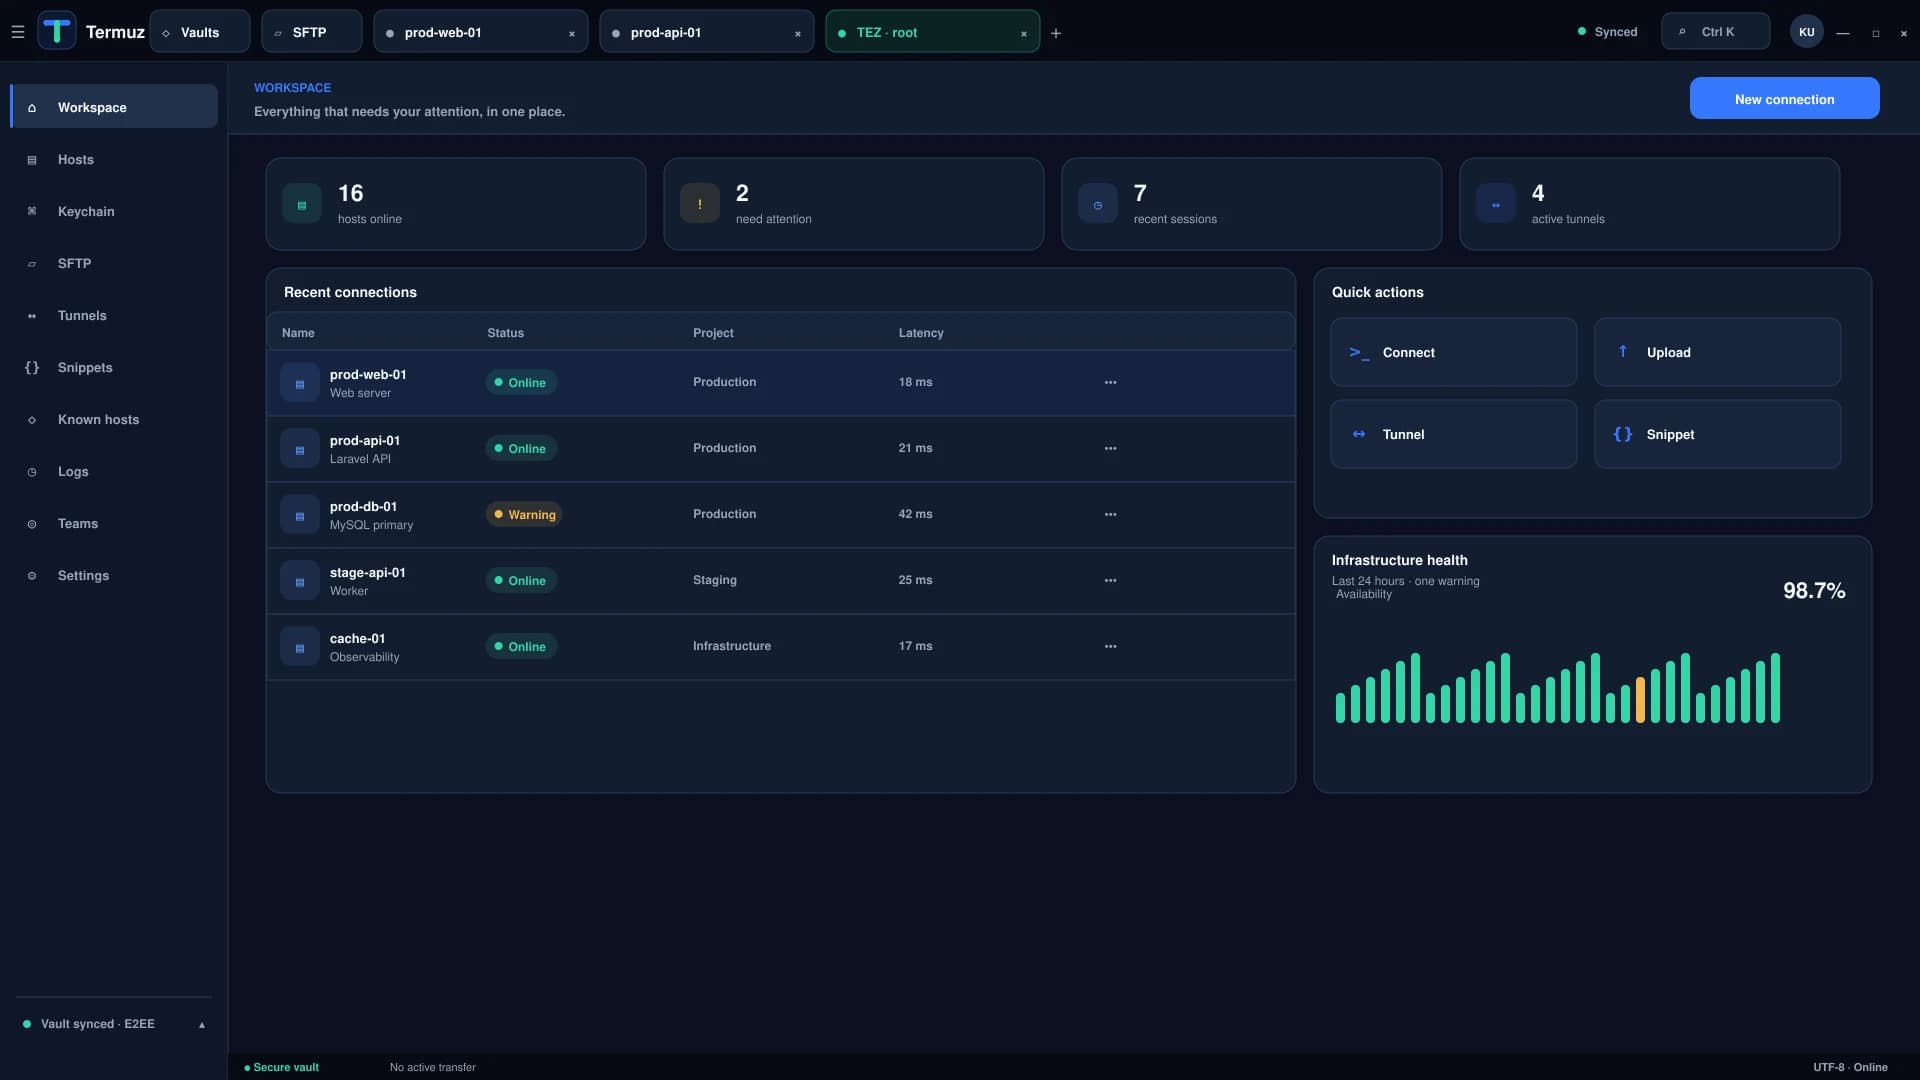Click the Hosts sidebar icon
1920x1080 pixels.
[x=32, y=160]
